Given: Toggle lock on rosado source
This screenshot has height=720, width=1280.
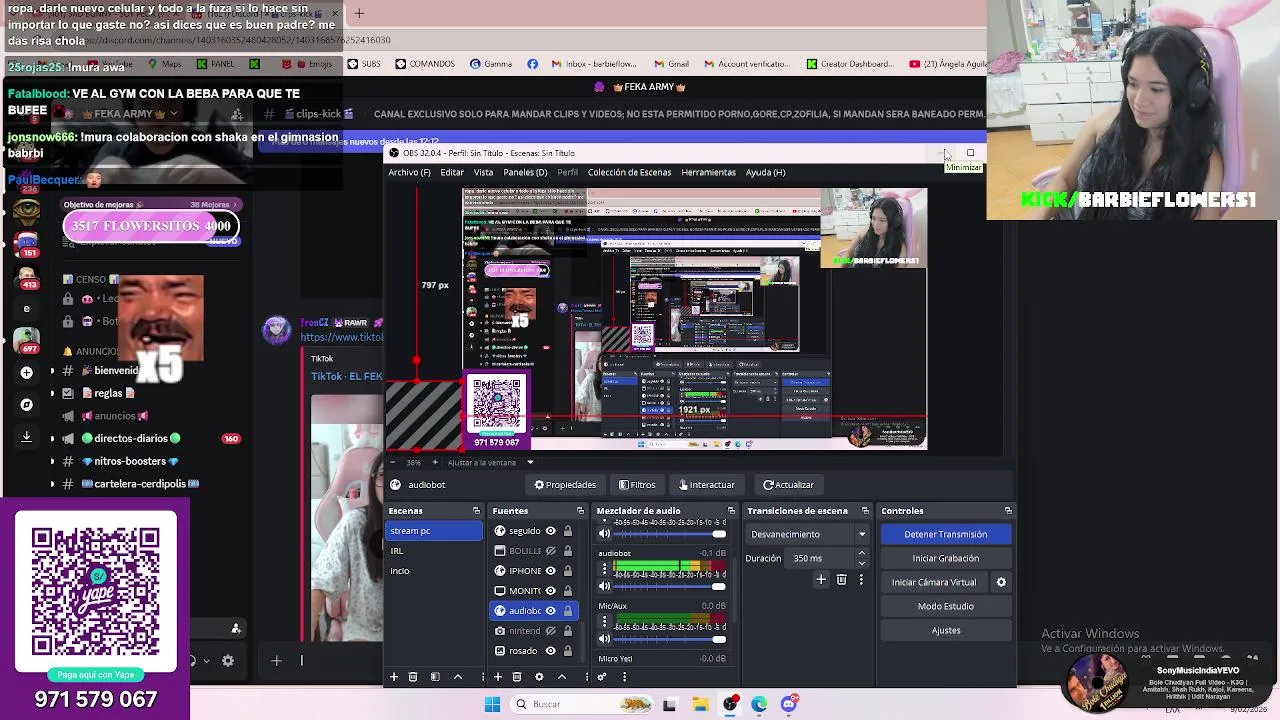Looking at the screenshot, I should 567,651.
